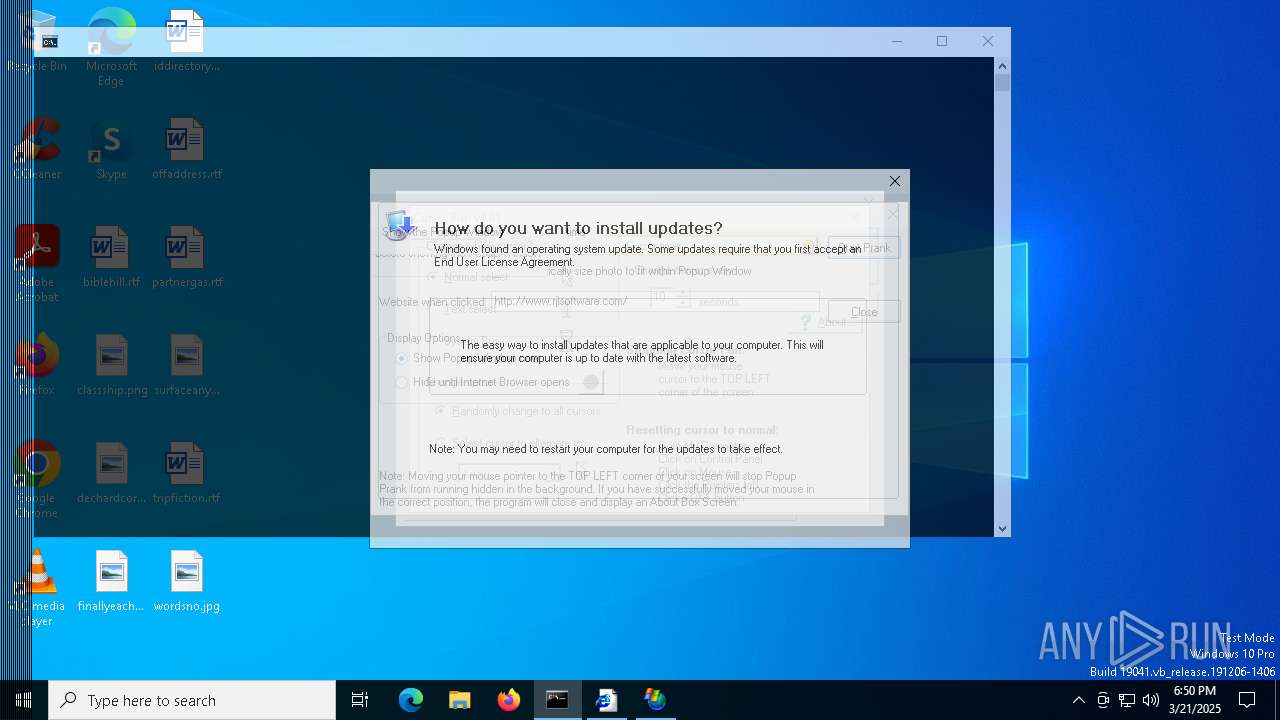
Task: Click the Meet Now camera tray icon
Action: tap(1103, 700)
